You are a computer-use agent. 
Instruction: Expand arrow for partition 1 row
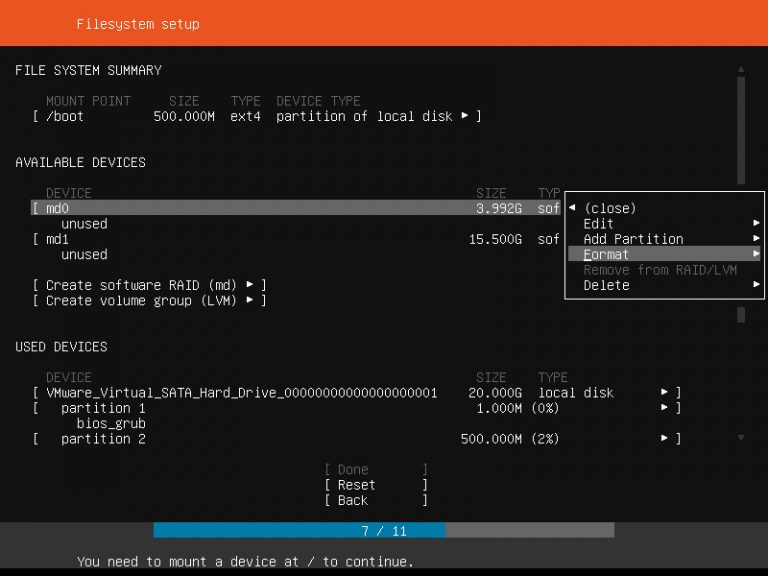tap(664, 408)
